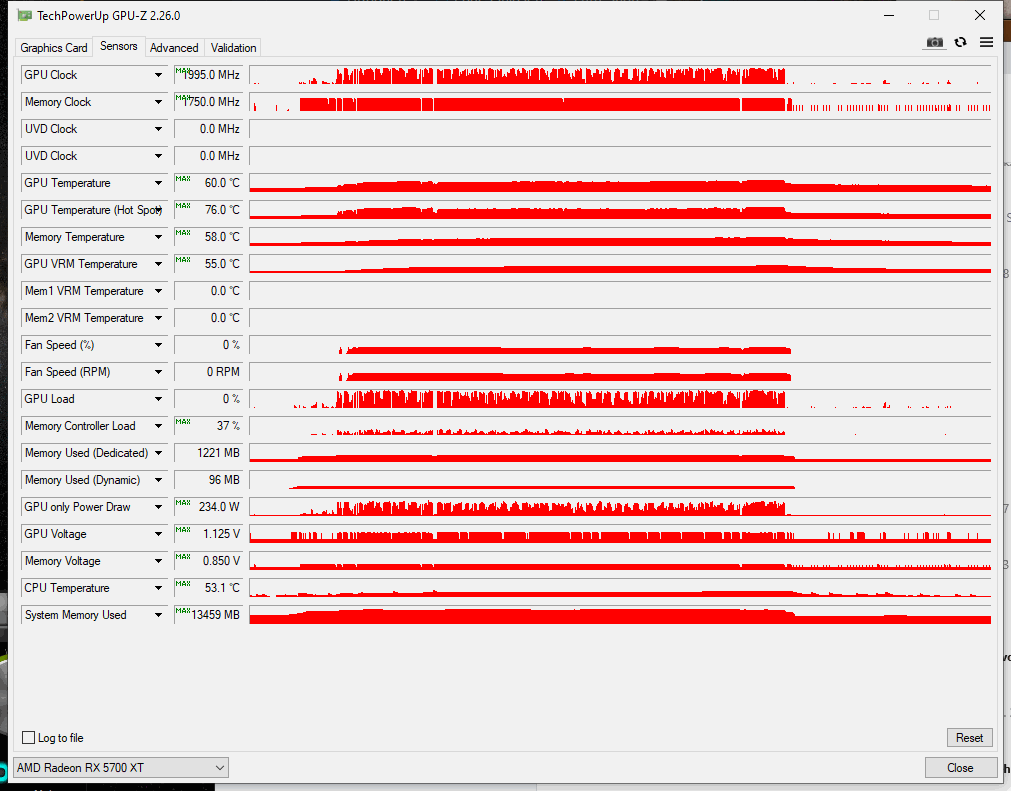Select the Sensors tab
Image resolution: width=1011 pixels, height=791 pixels.
[119, 46]
